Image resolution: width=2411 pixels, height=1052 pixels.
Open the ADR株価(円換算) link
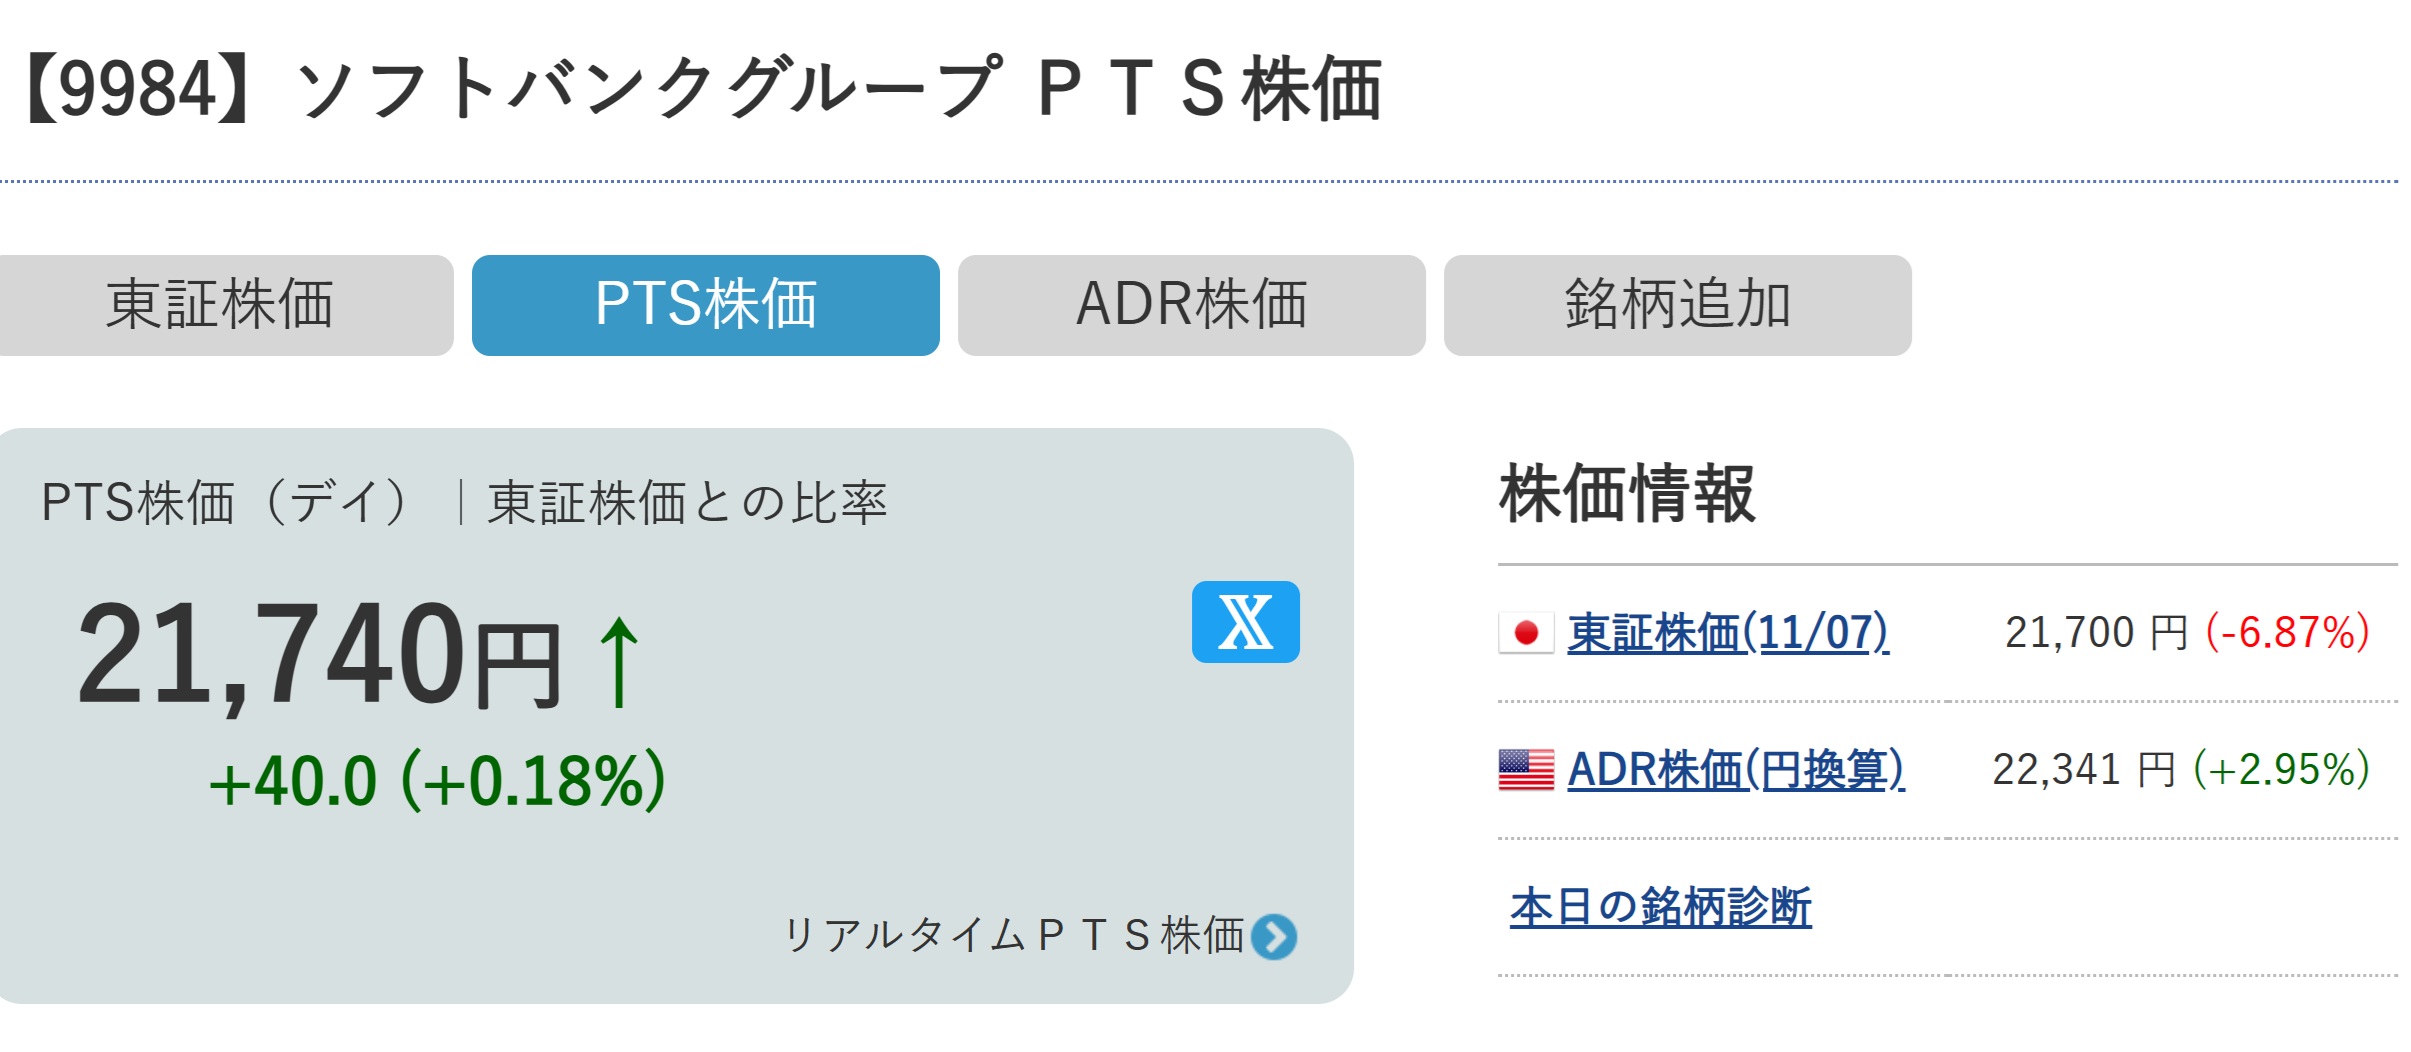1736,770
